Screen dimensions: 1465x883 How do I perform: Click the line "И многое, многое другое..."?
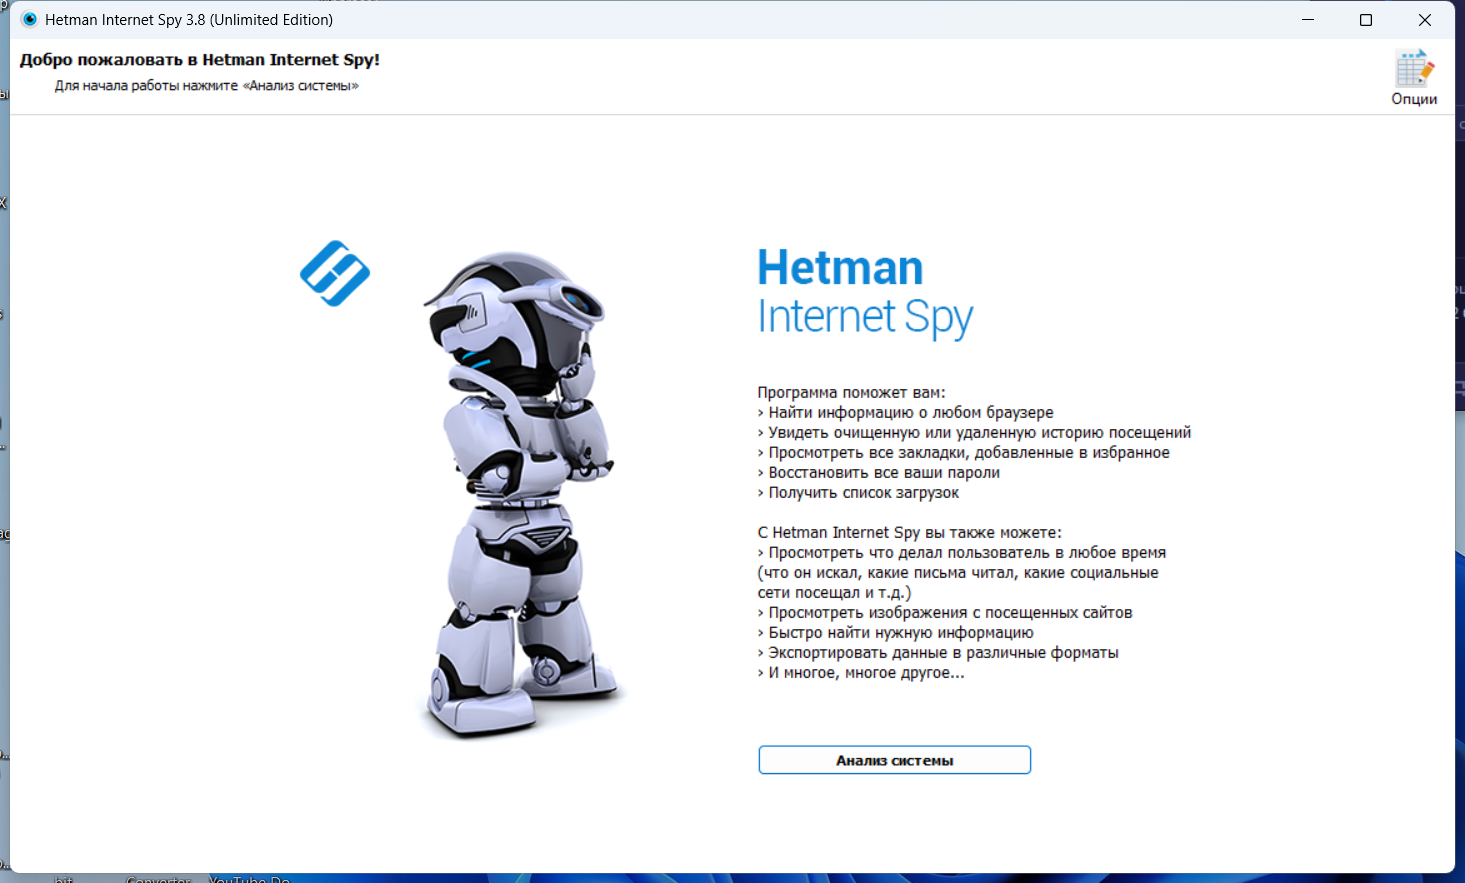click(866, 673)
